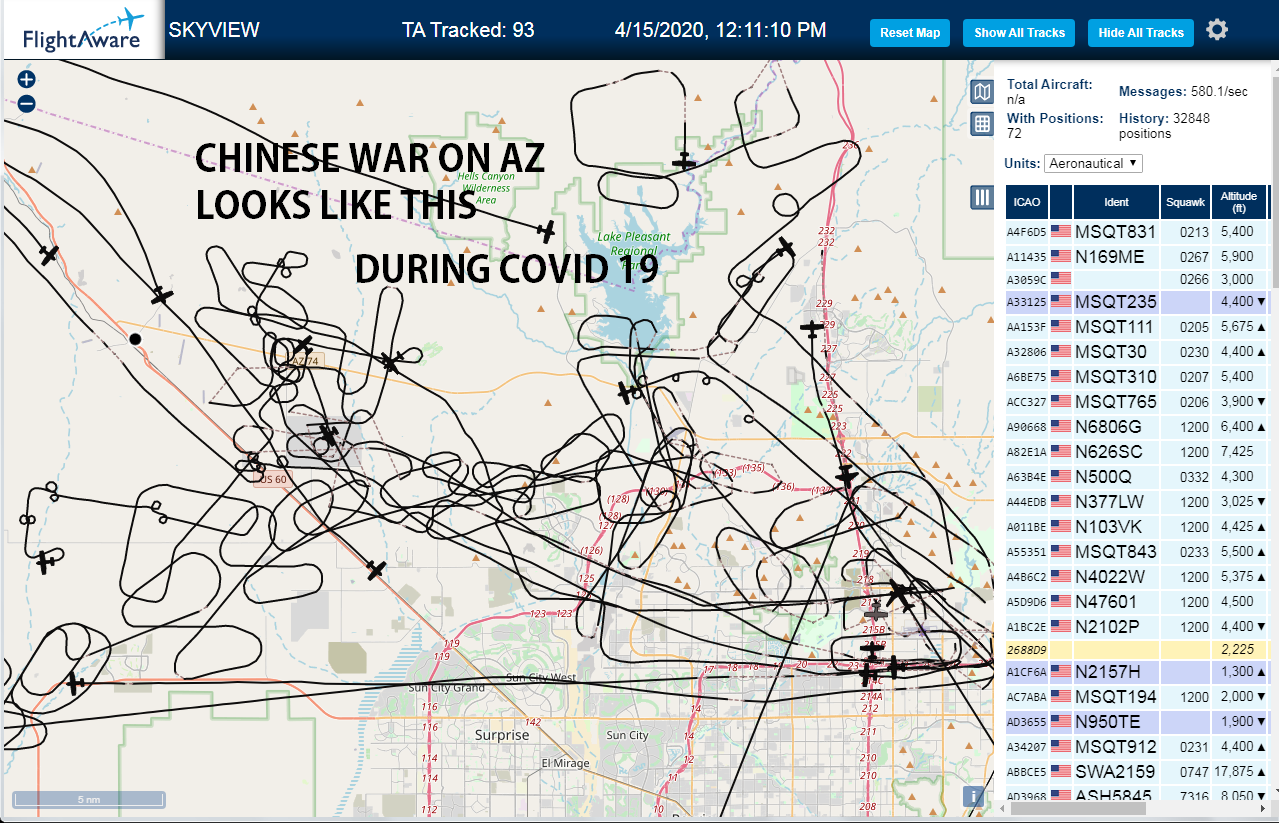Select flight MSQT765 in list
The image size is (1279, 823).
[1137, 402]
